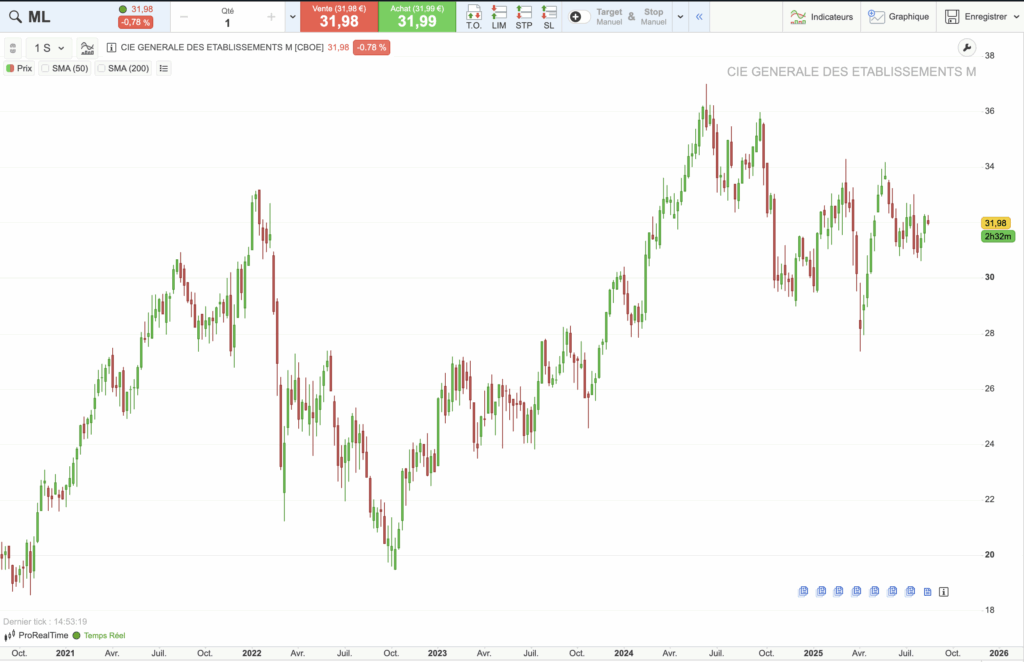Click the SL stop-limit order icon

click(x=548, y=16)
